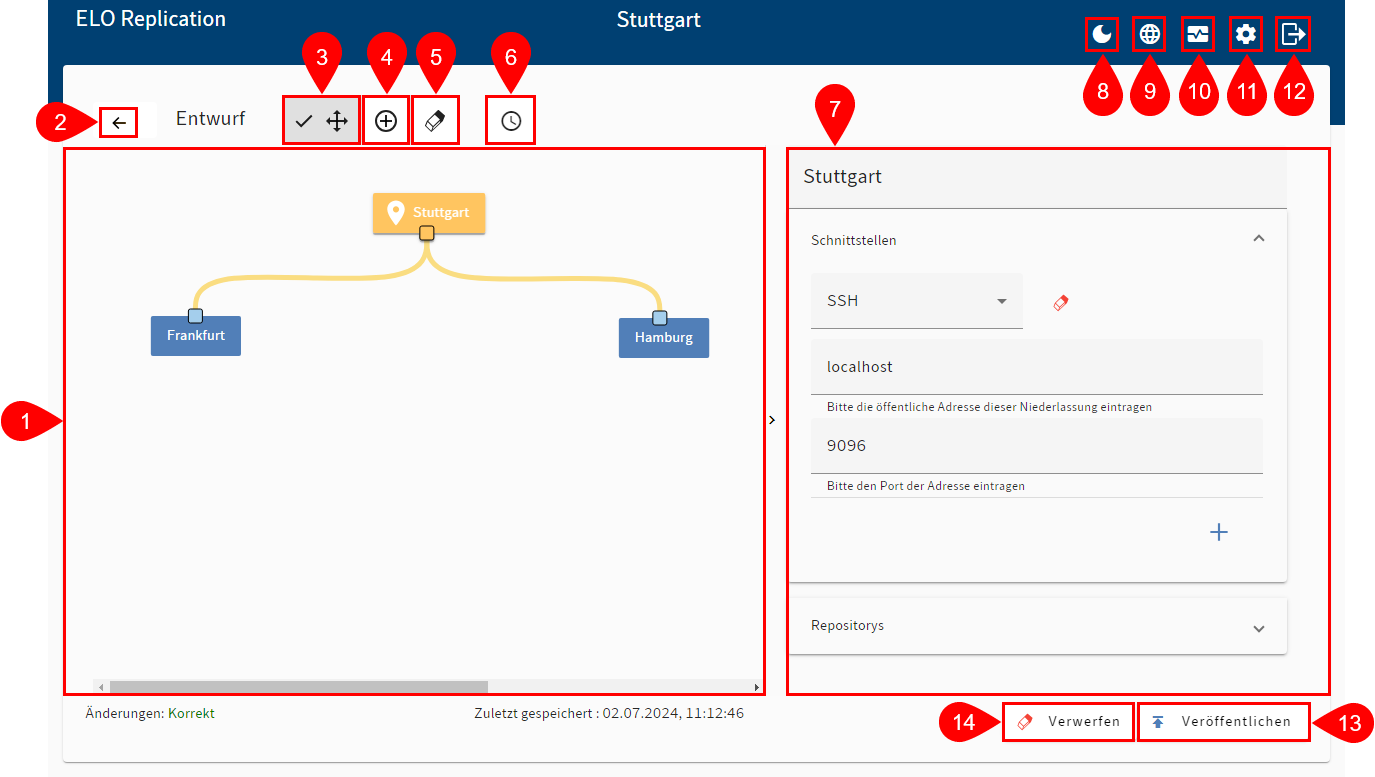Click the 9096 port field
The width and height of the screenshot is (1375, 777).
pyautogui.click(x=1037, y=446)
